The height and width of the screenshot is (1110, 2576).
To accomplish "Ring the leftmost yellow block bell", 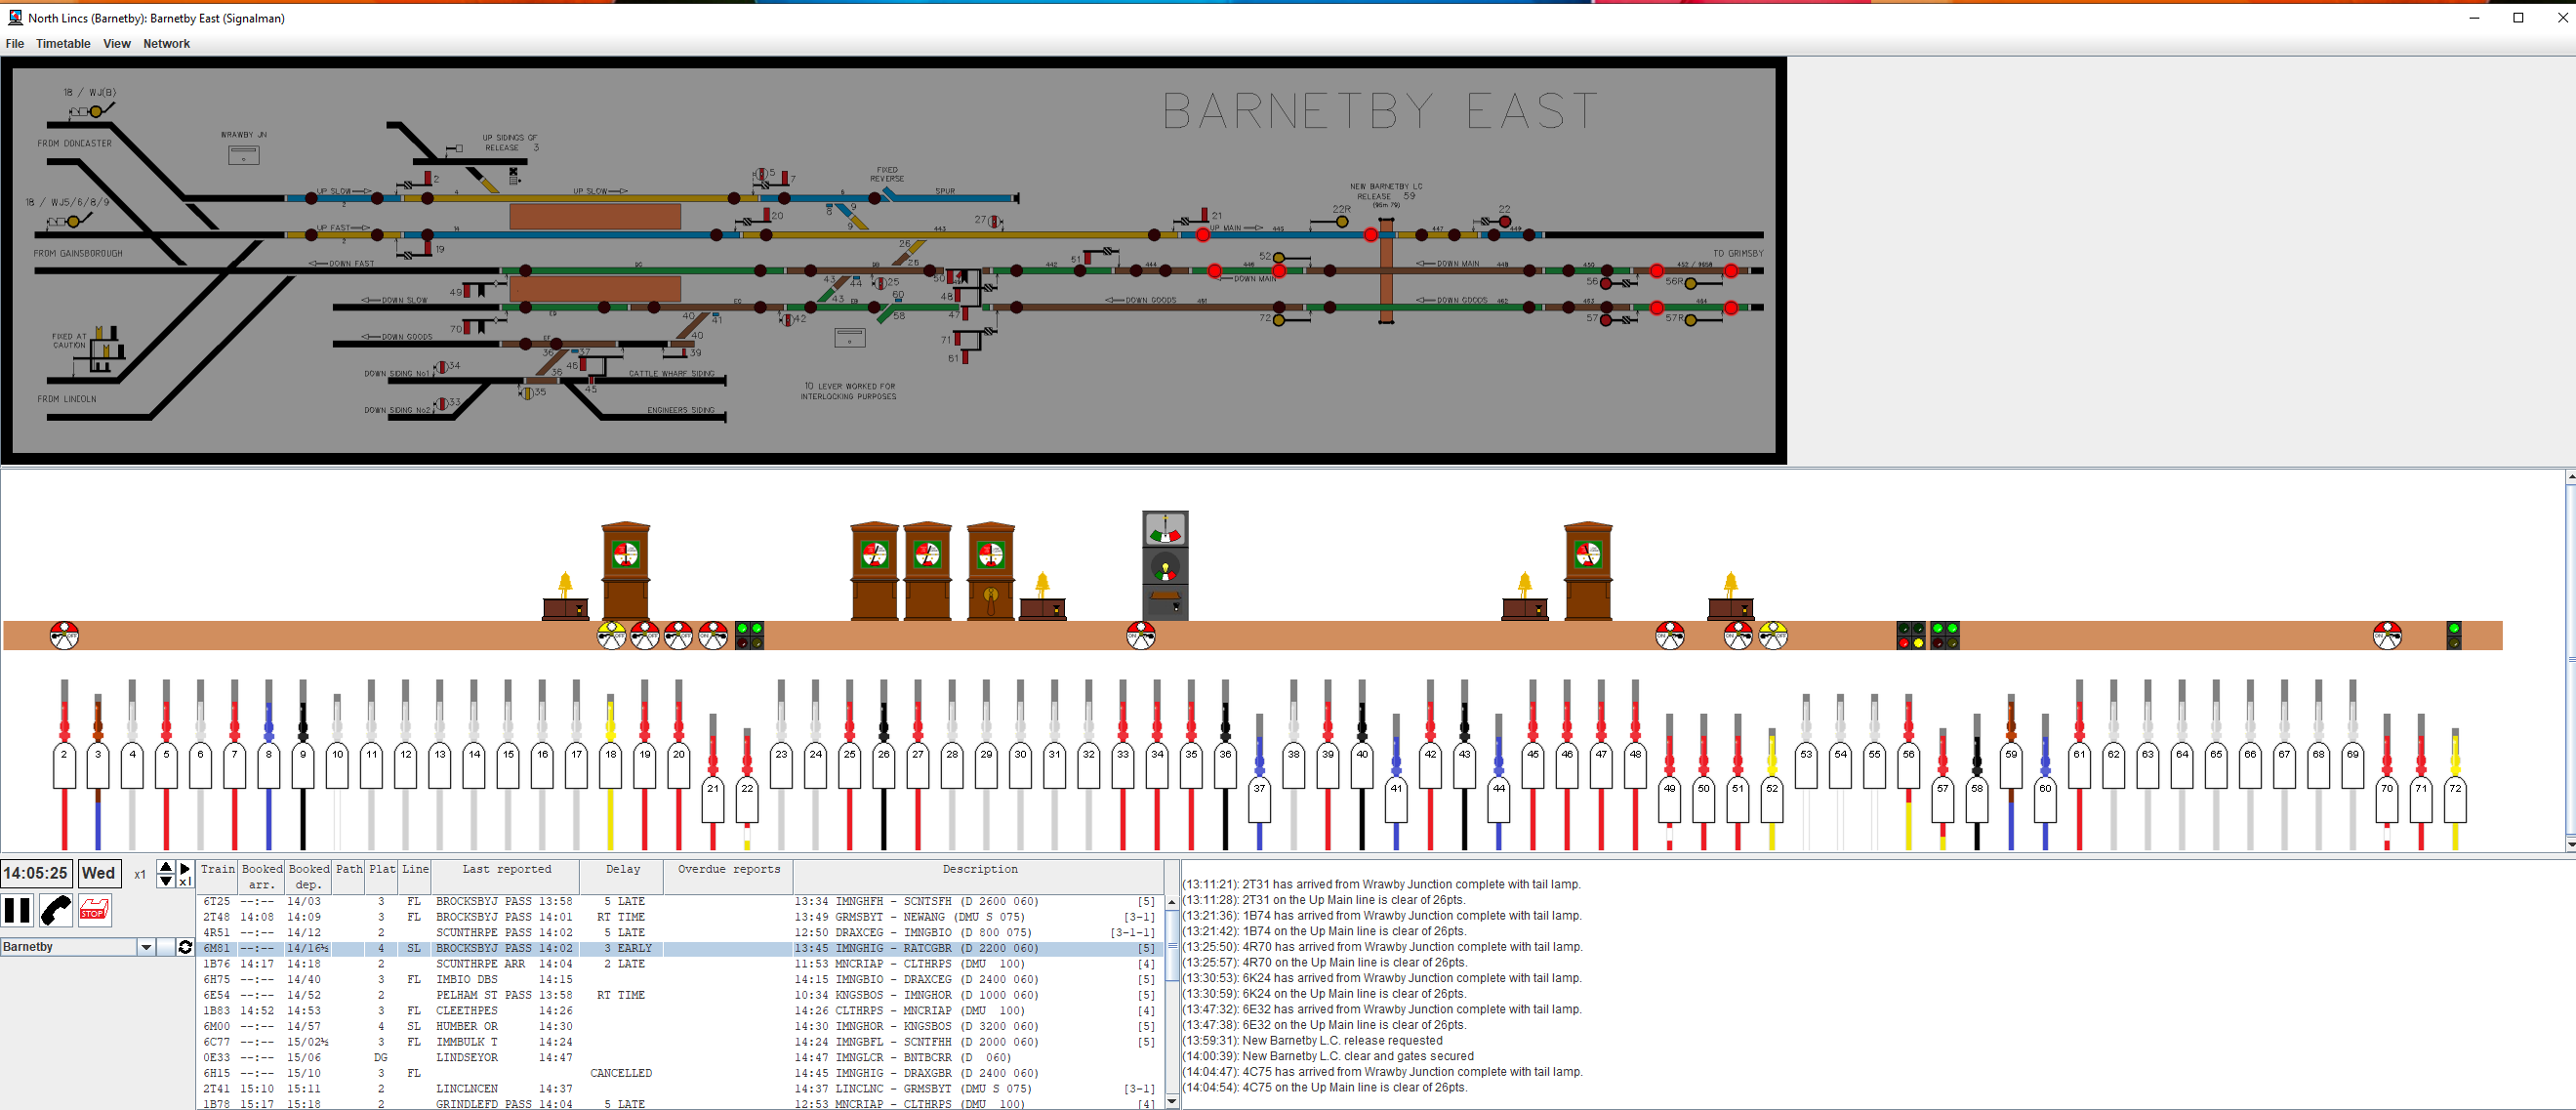I will pyautogui.click(x=565, y=600).
